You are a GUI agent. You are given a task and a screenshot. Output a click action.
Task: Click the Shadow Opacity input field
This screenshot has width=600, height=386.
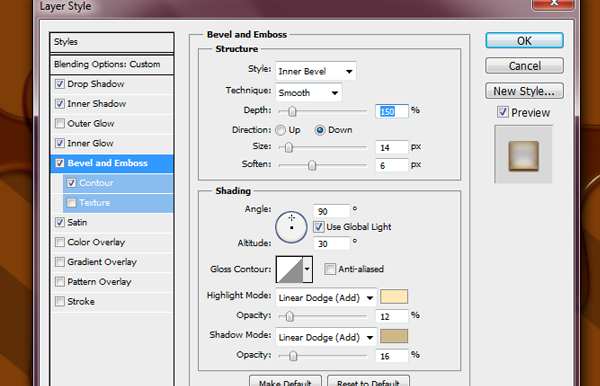click(392, 356)
